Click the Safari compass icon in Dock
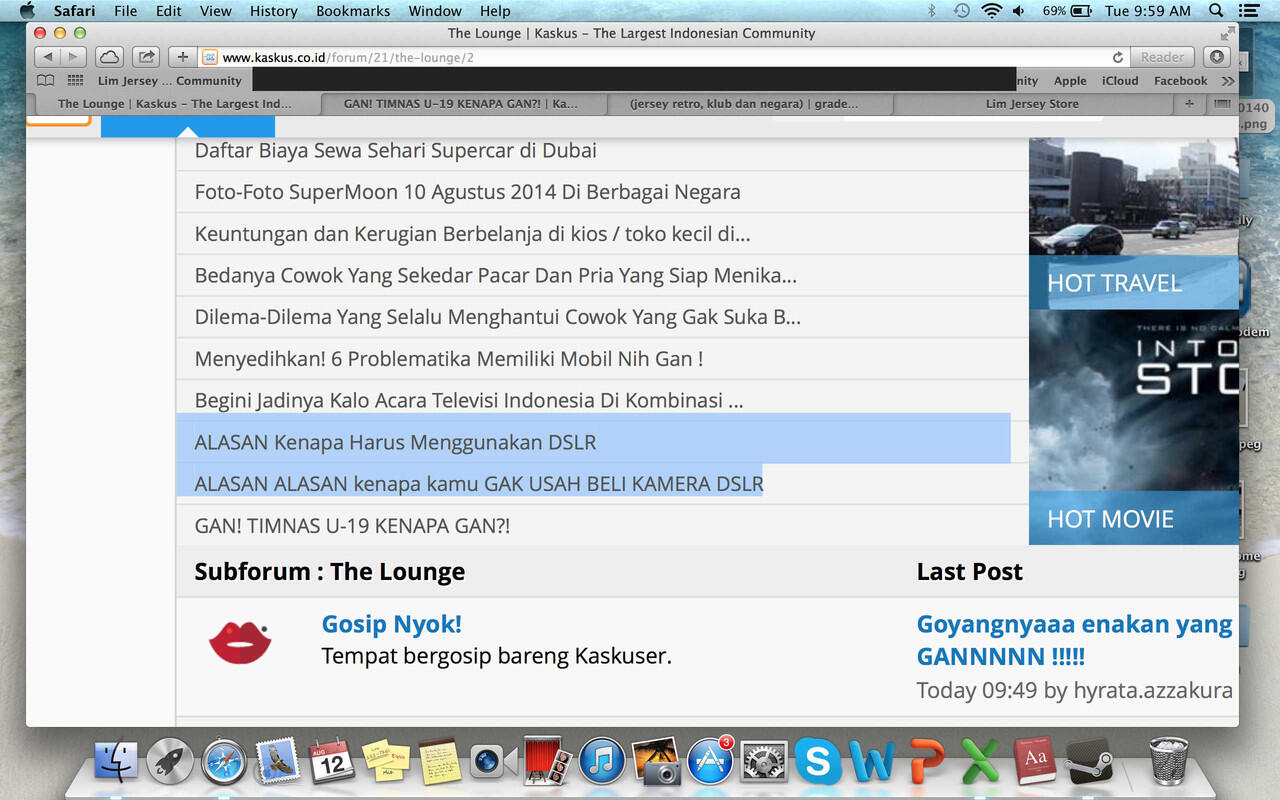Screen dimensions: 1280x800 tap(224, 763)
